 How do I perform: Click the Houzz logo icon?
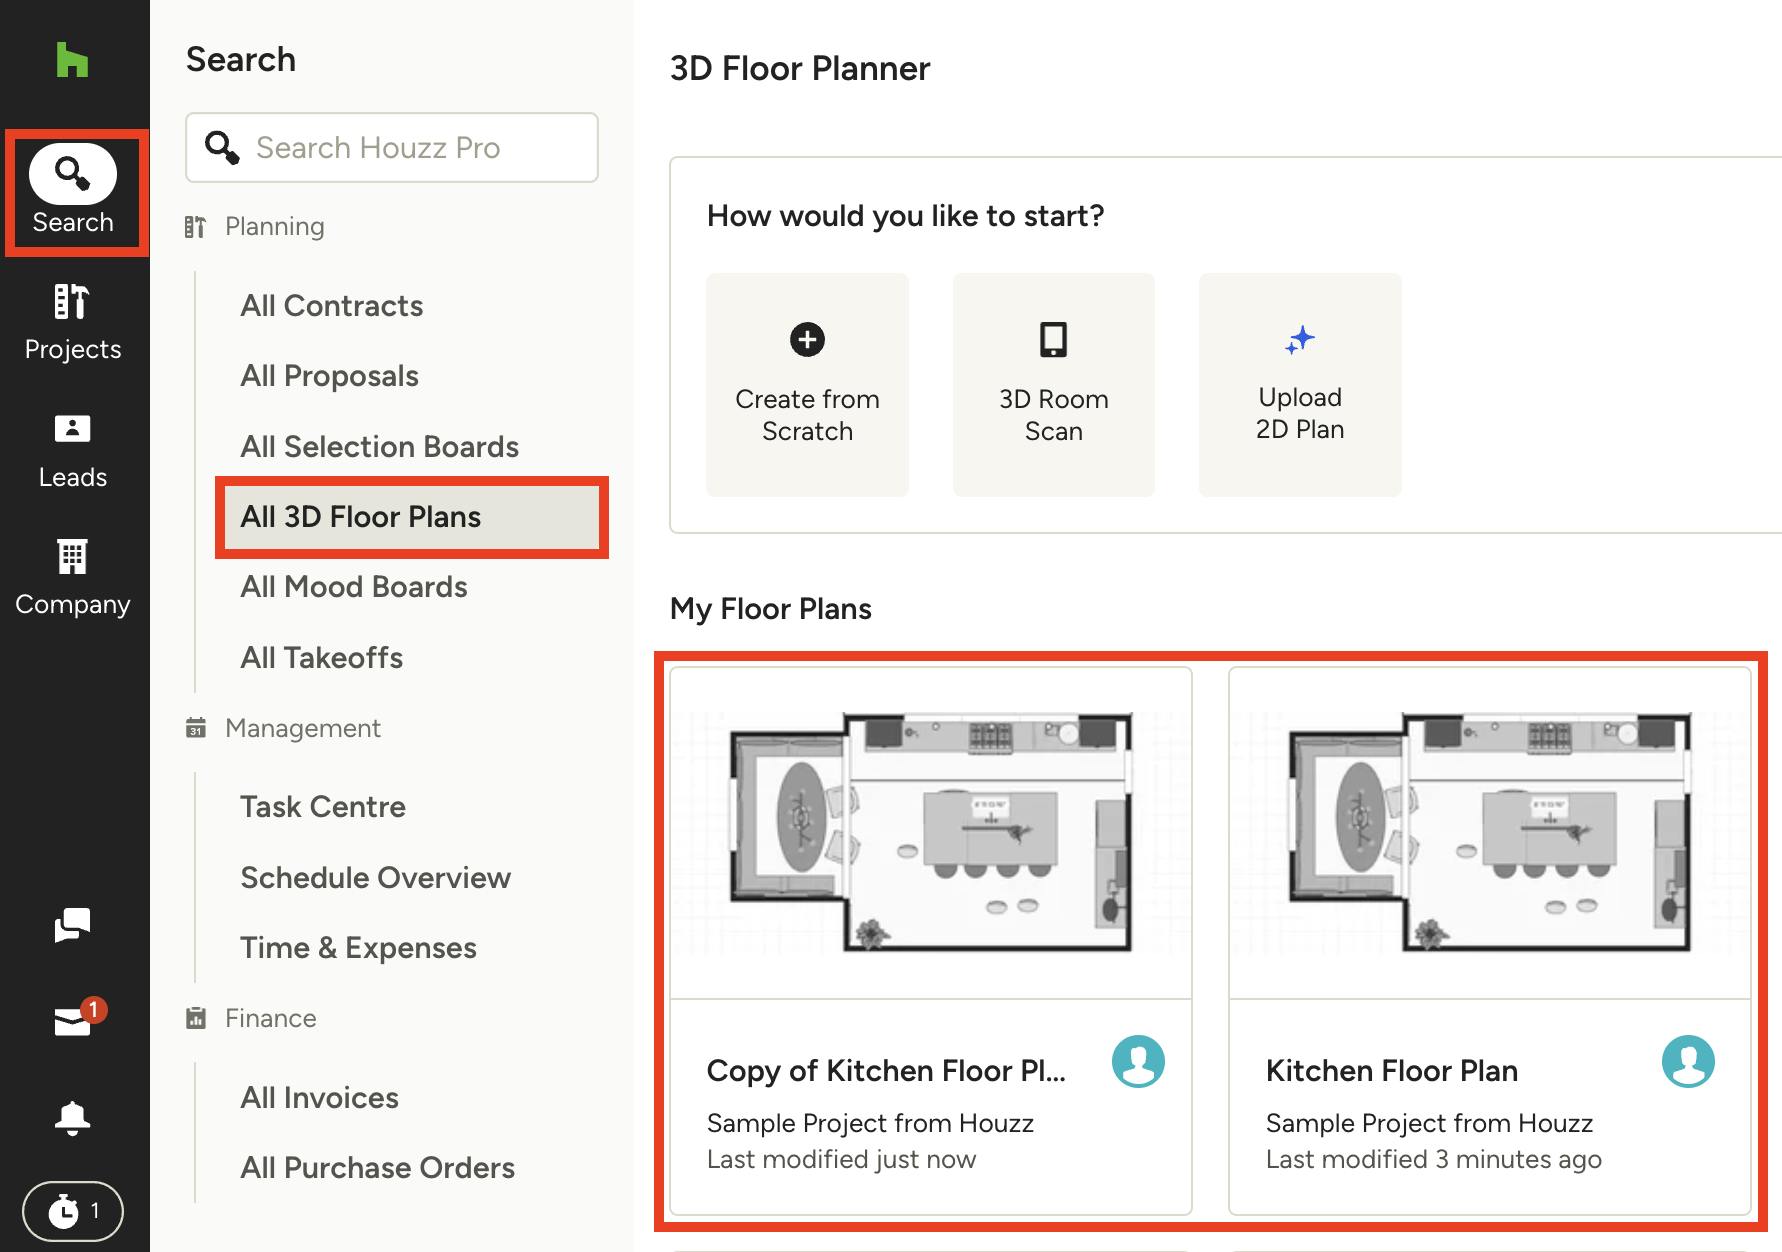(72, 60)
